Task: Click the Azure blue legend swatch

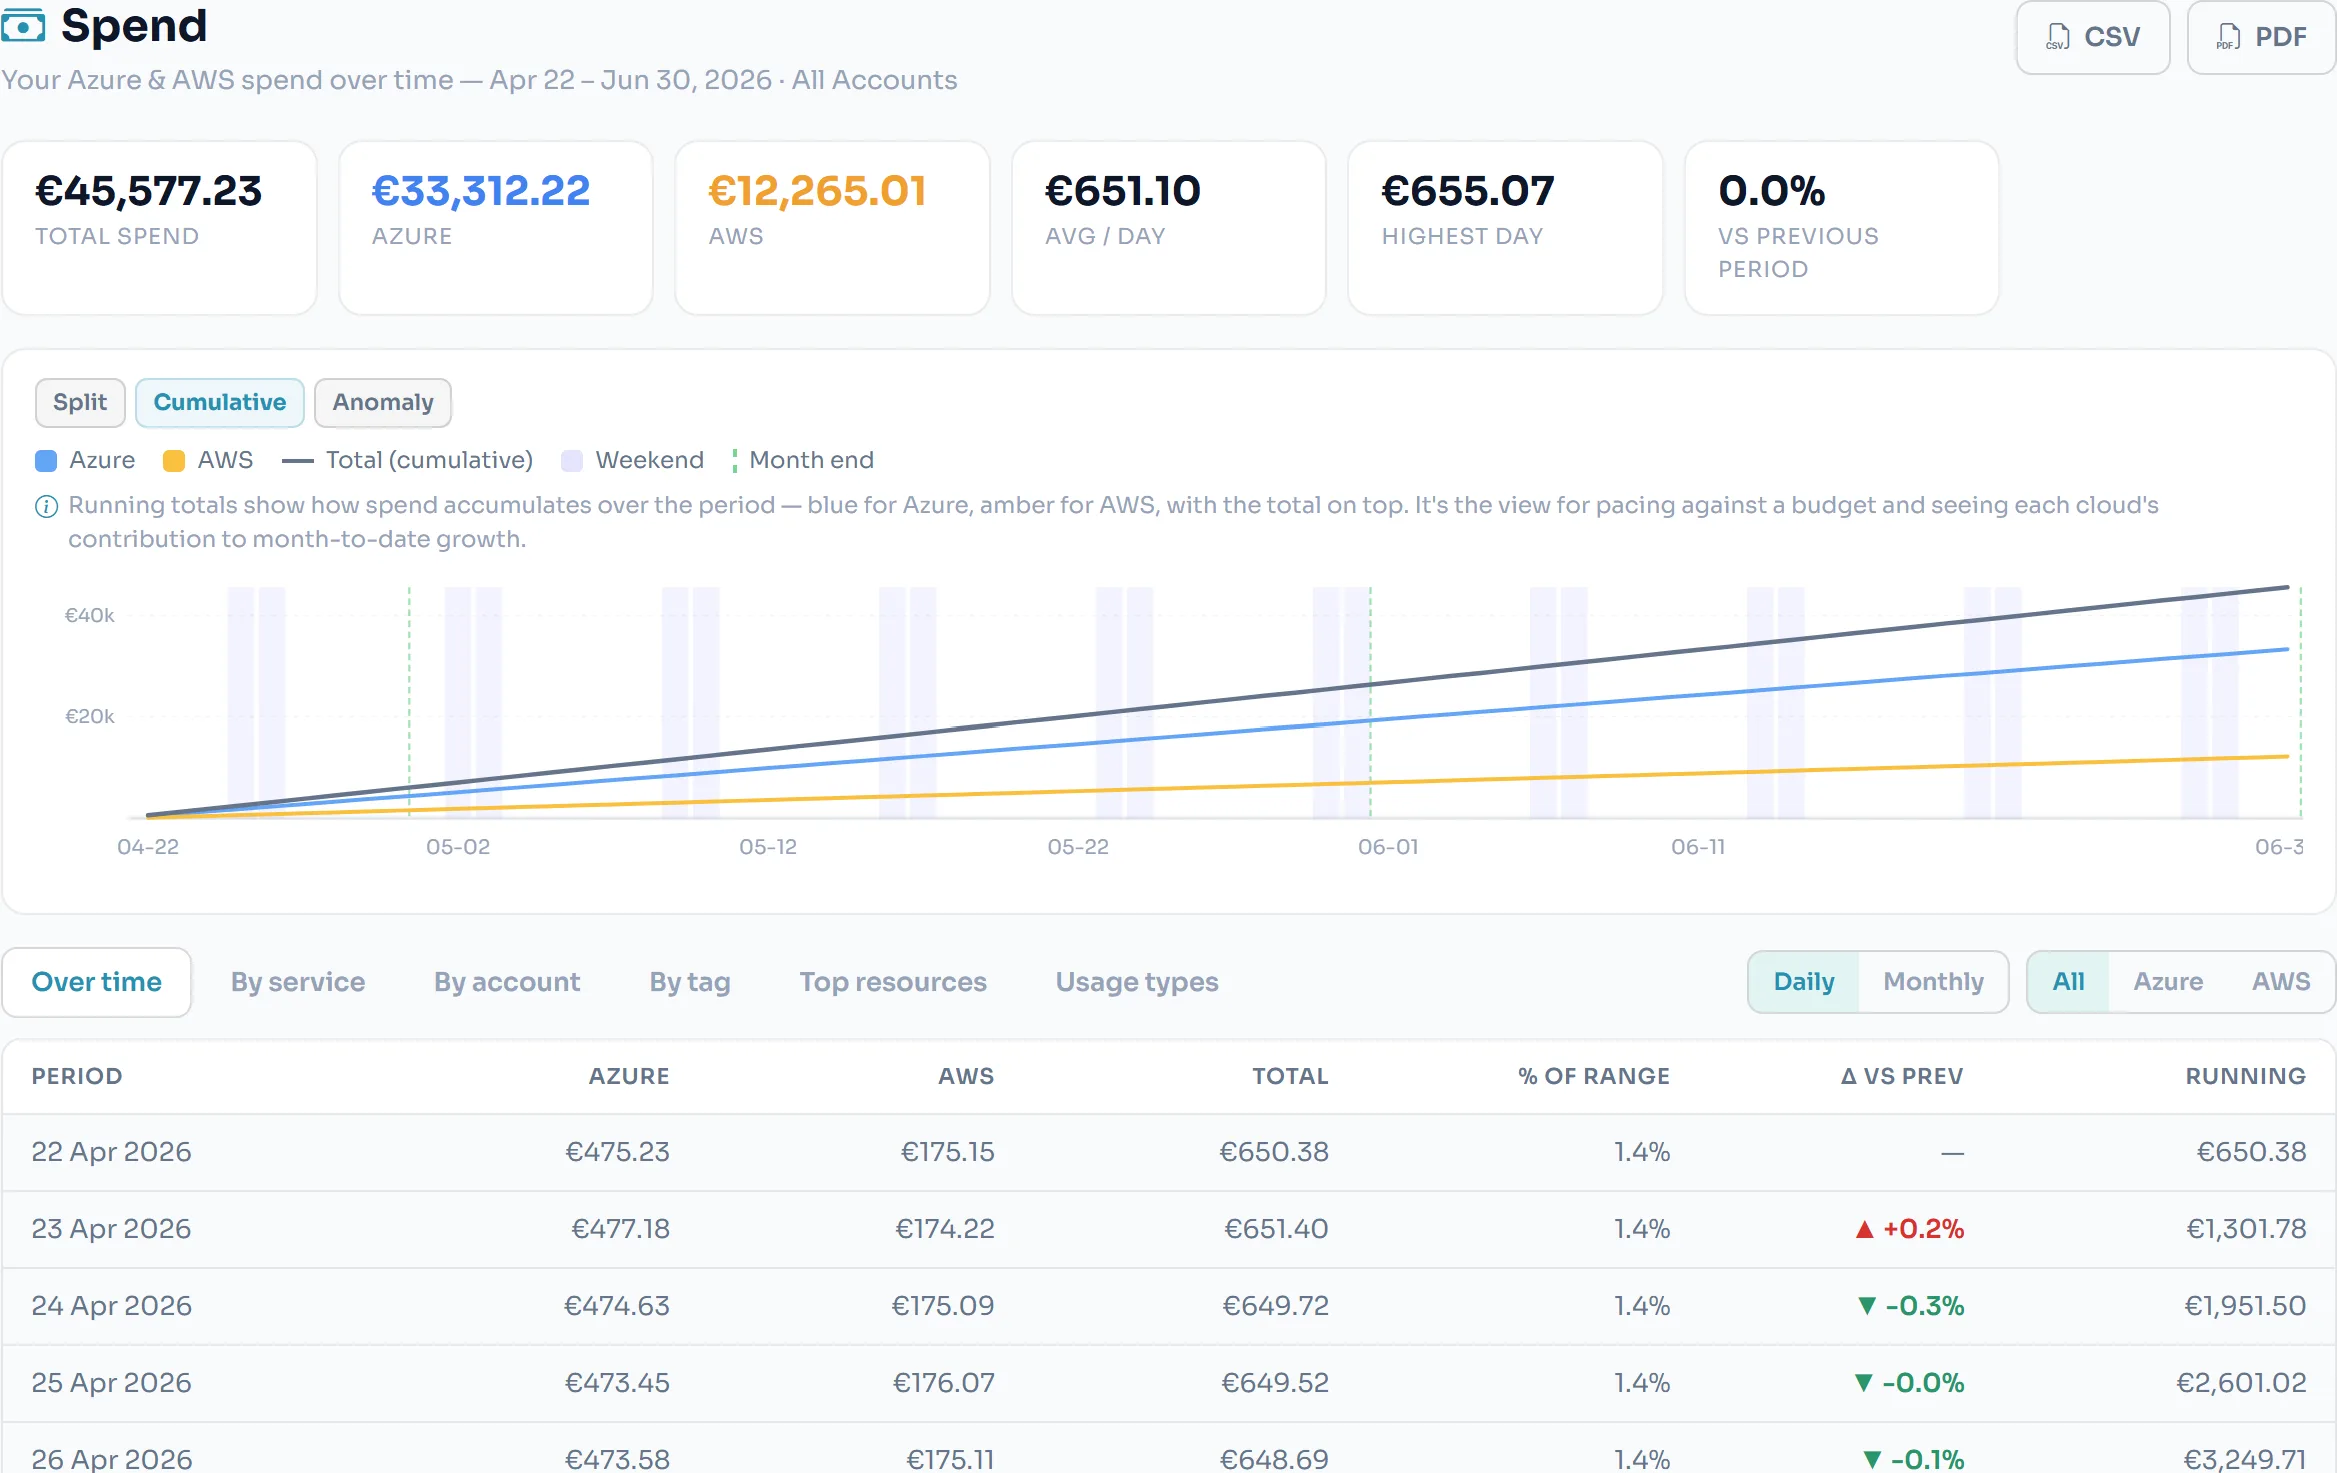Action: click(46, 460)
